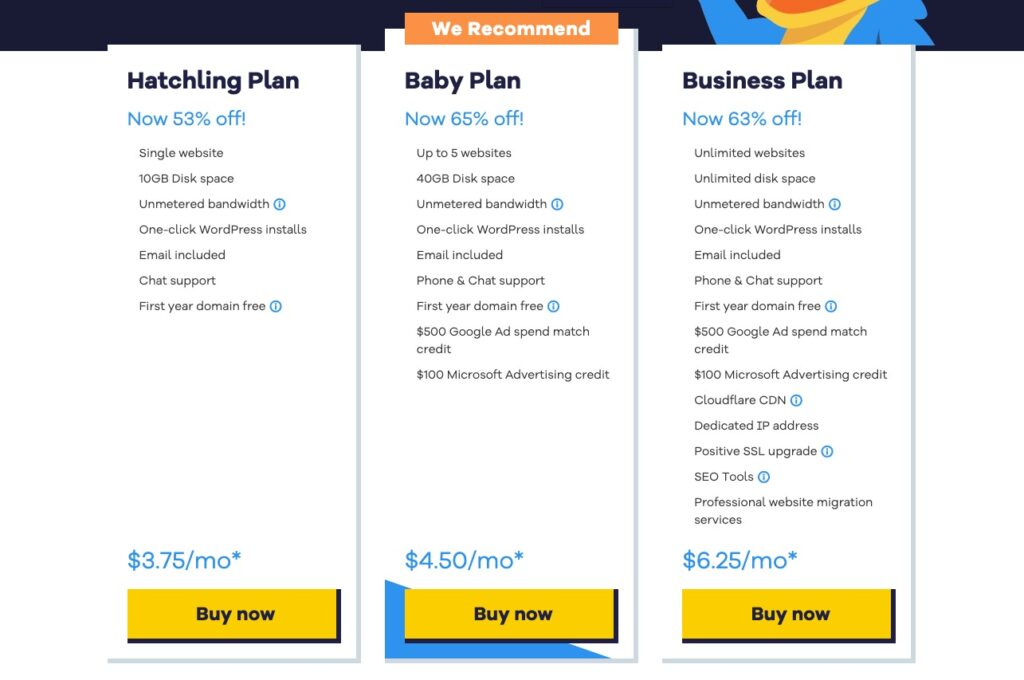Show info for Business Unmetered bandwidth
The image size is (1024, 680).
(835, 204)
